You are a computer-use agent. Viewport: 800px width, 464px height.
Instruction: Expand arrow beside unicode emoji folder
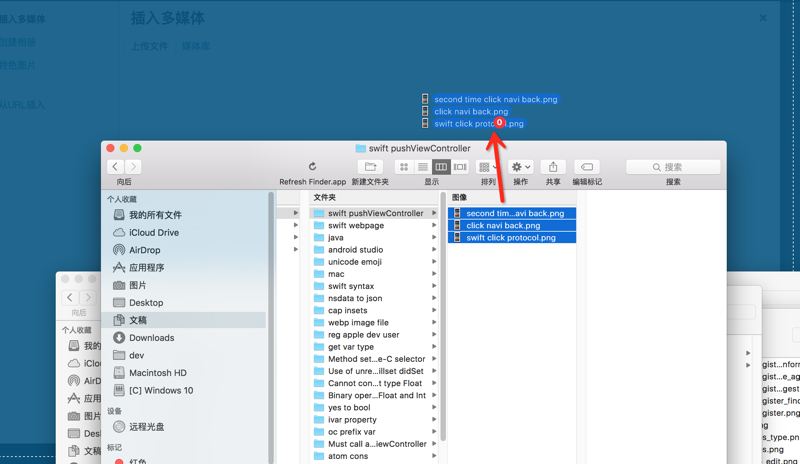point(434,262)
